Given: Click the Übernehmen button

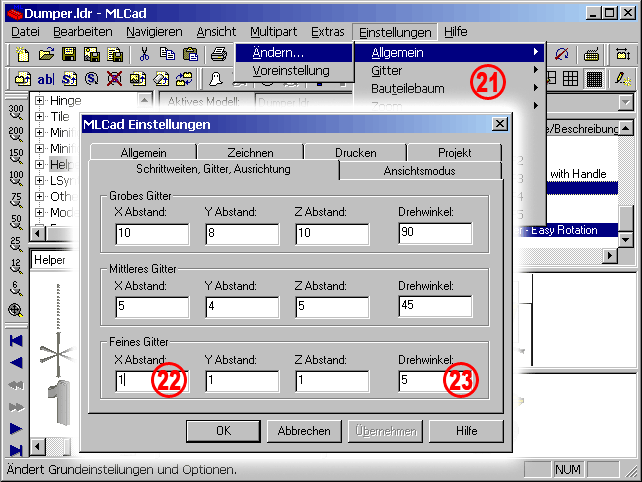Looking at the screenshot, I should tap(385, 431).
